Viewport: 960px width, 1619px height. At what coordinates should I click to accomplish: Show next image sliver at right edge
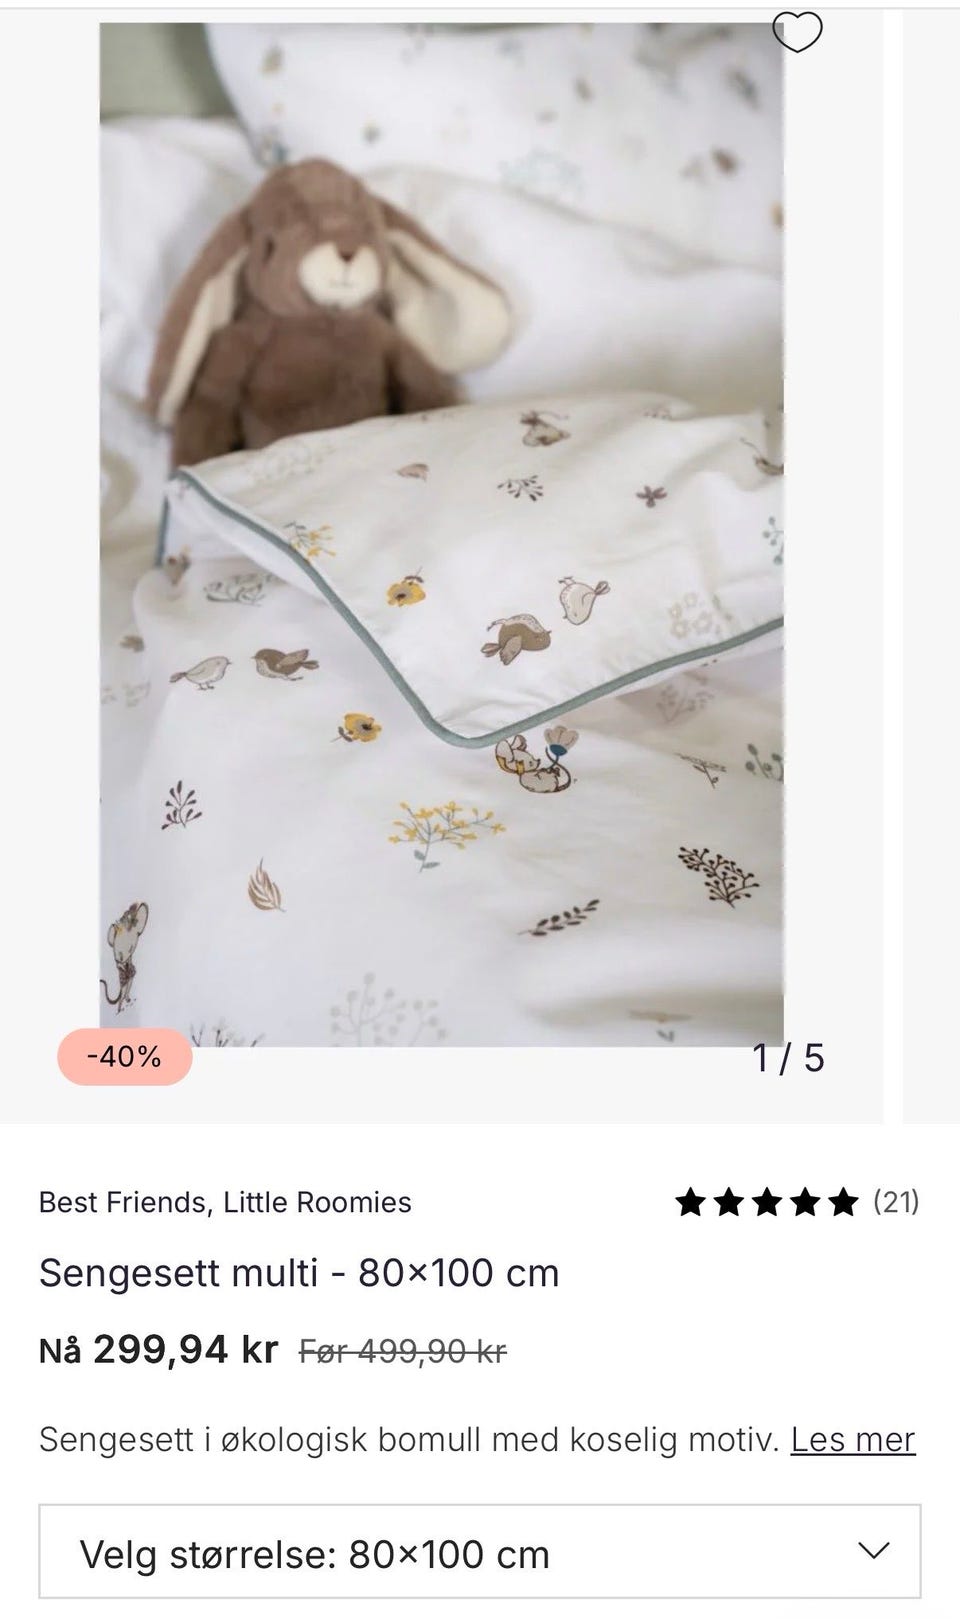pos(931,565)
